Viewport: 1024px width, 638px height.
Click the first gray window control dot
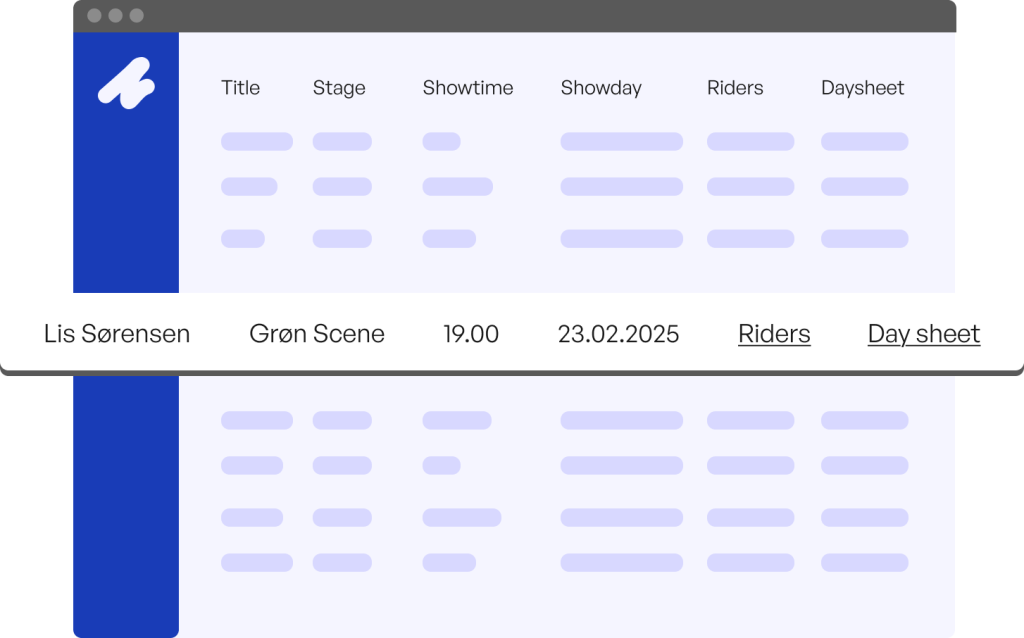(x=94, y=16)
